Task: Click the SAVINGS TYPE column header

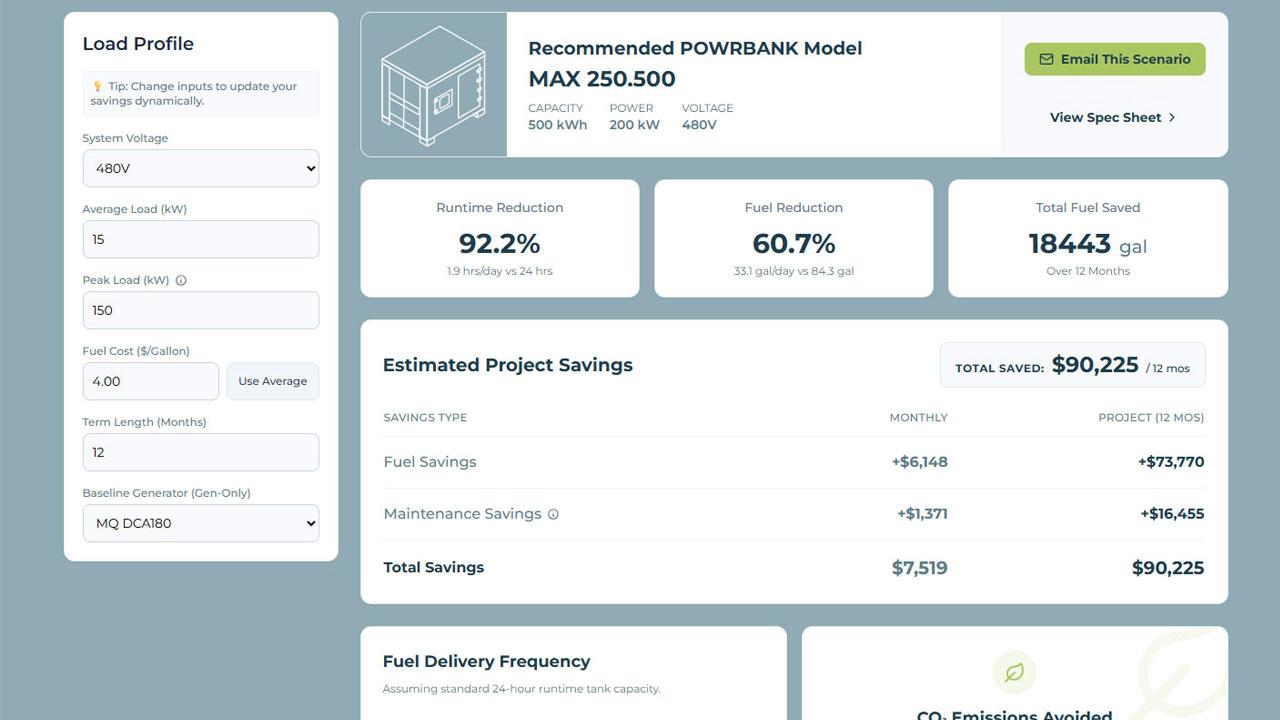Action: pyautogui.click(x=425, y=417)
